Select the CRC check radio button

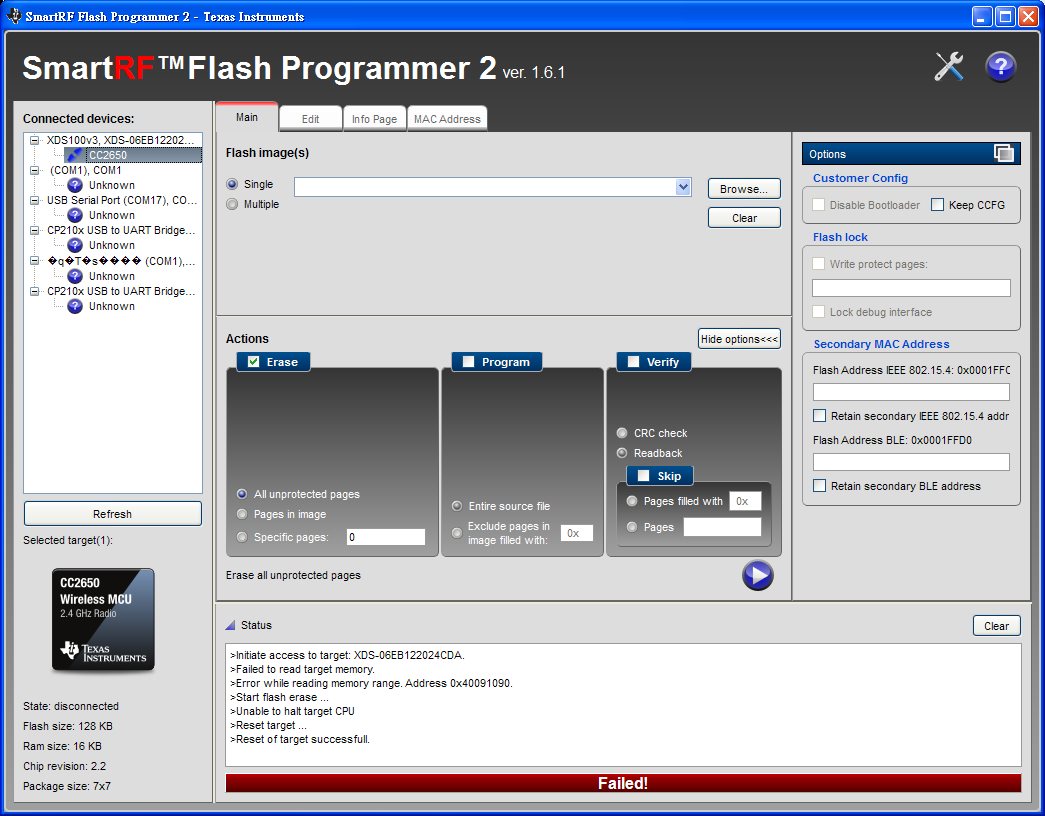click(x=622, y=433)
